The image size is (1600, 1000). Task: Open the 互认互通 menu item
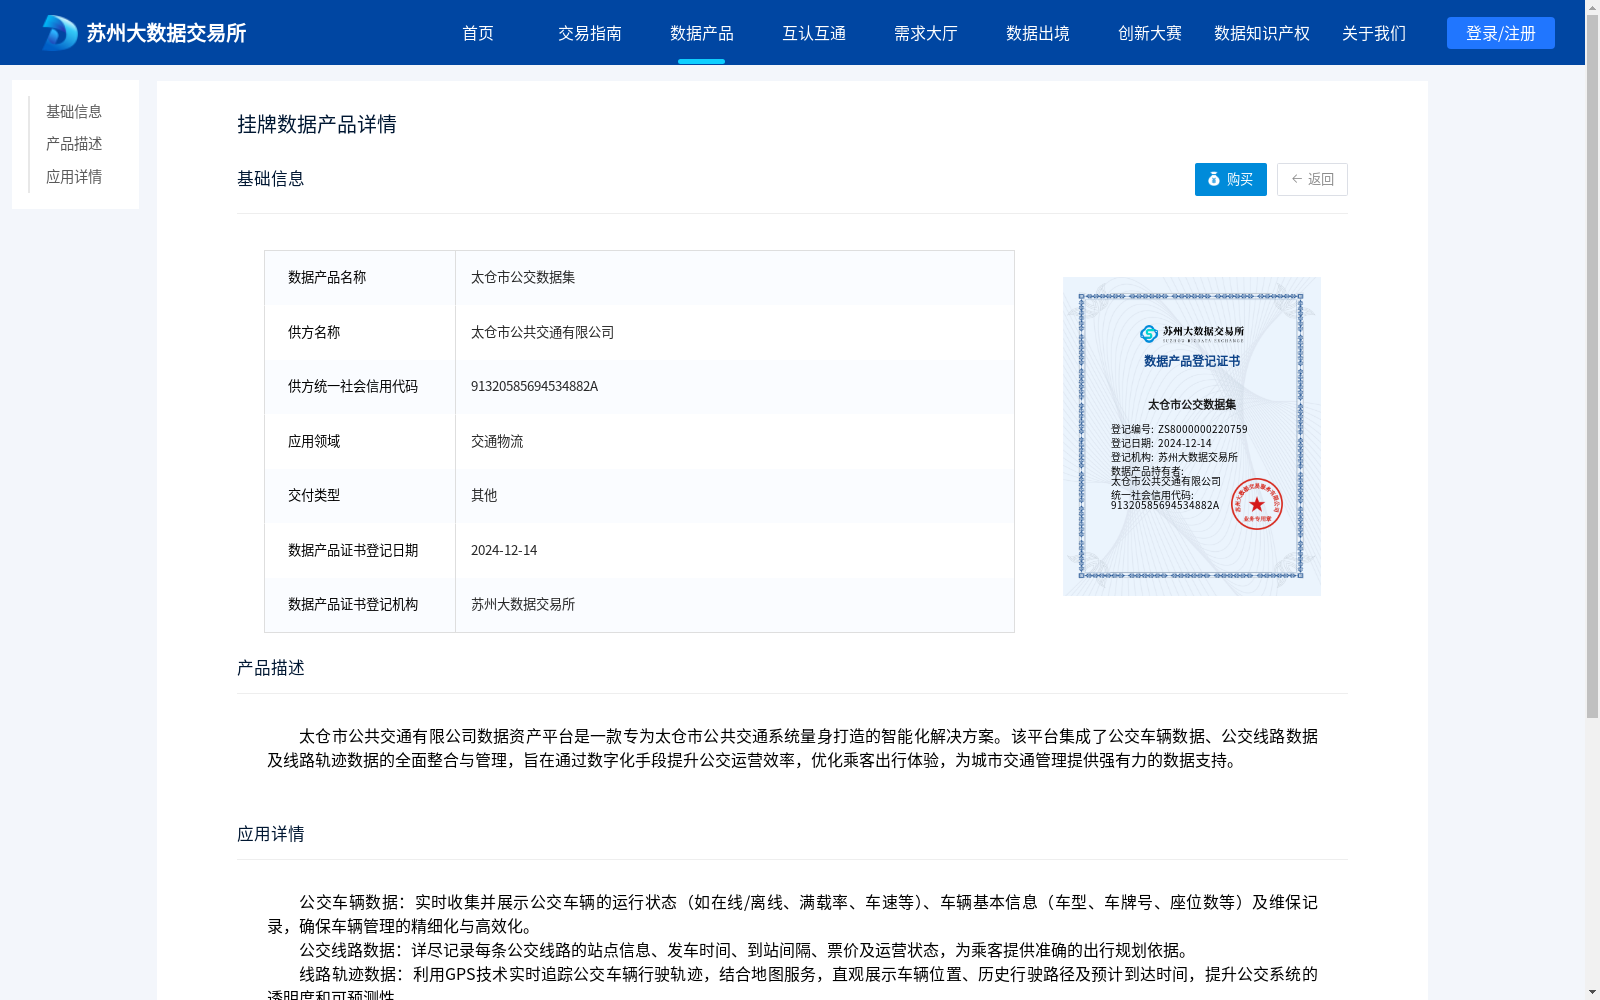point(814,33)
